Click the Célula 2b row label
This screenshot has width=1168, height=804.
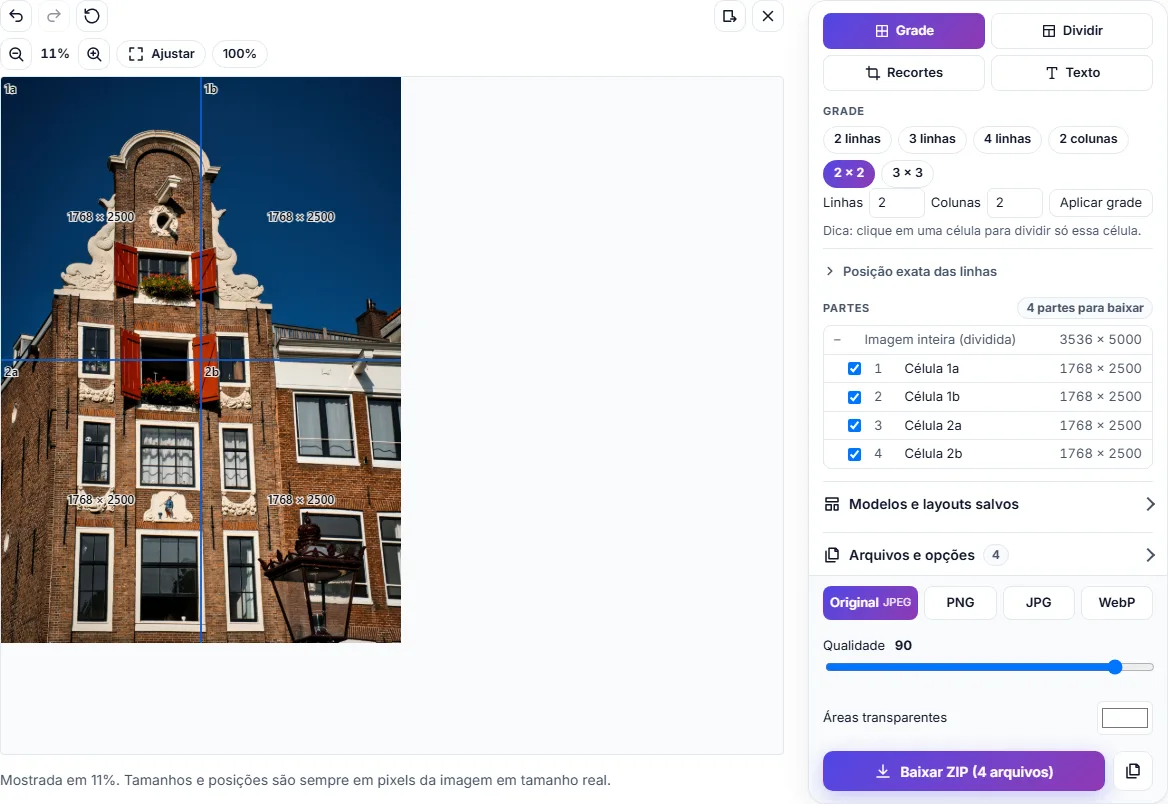(933, 454)
